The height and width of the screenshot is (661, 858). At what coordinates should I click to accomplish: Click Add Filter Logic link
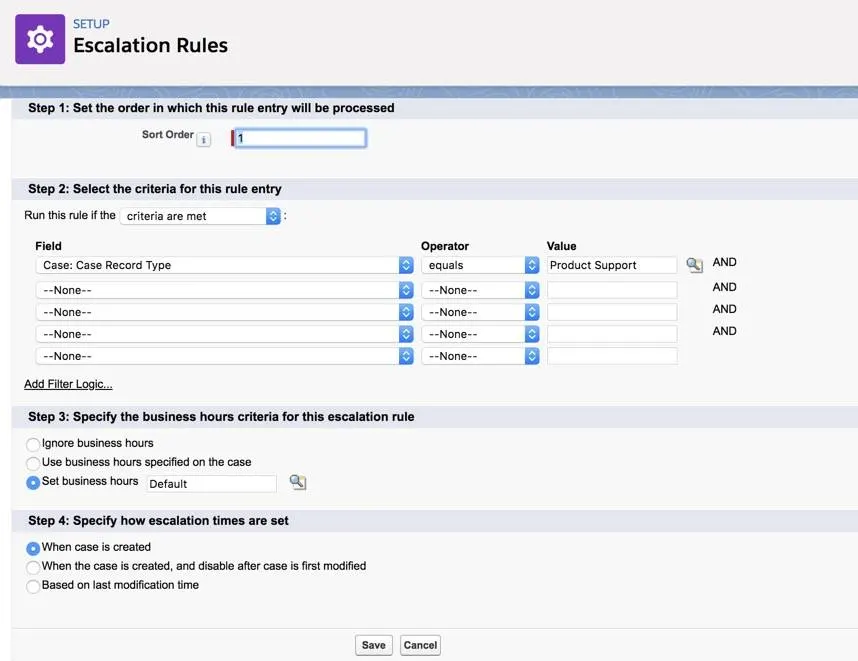68,384
